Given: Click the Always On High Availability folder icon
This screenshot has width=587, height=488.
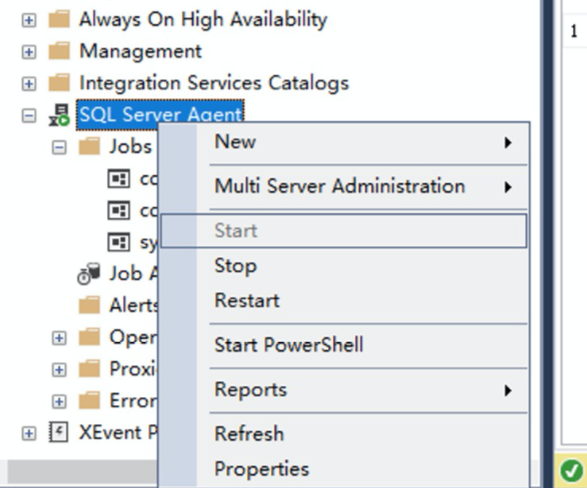Looking at the screenshot, I should point(59,19).
